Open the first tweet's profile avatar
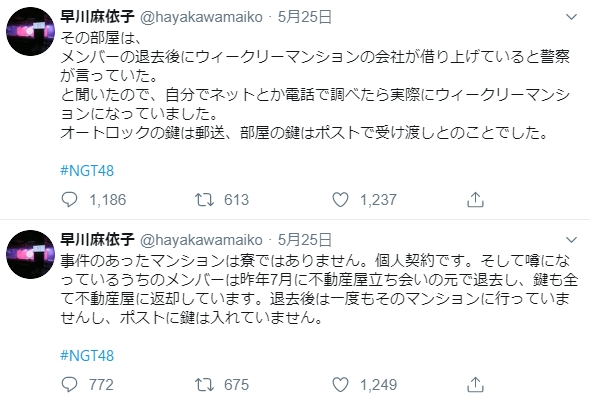The height and width of the screenshot is (398, 590). tap(30, 32)
